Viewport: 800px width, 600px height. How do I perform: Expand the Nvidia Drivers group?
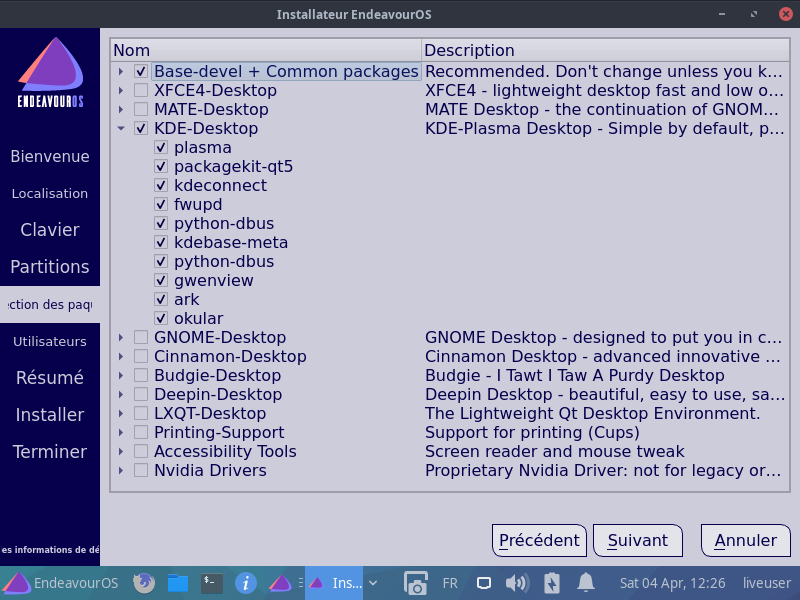coord(121,471)
